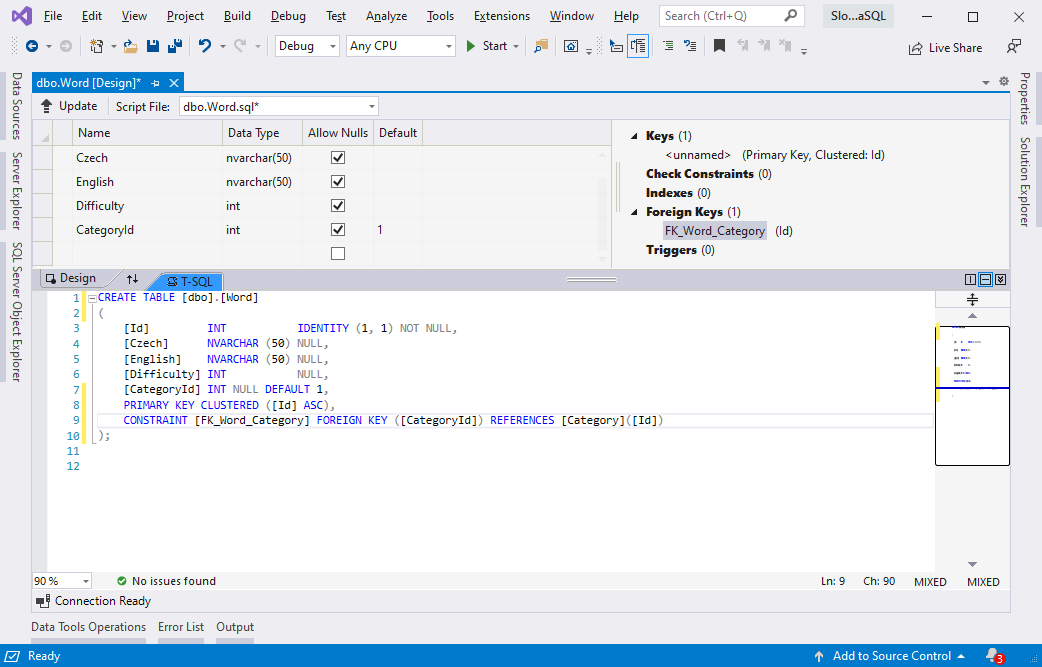Open the File menu
Viewport: 1042px width, 667px height.
[x=52, y=16]
